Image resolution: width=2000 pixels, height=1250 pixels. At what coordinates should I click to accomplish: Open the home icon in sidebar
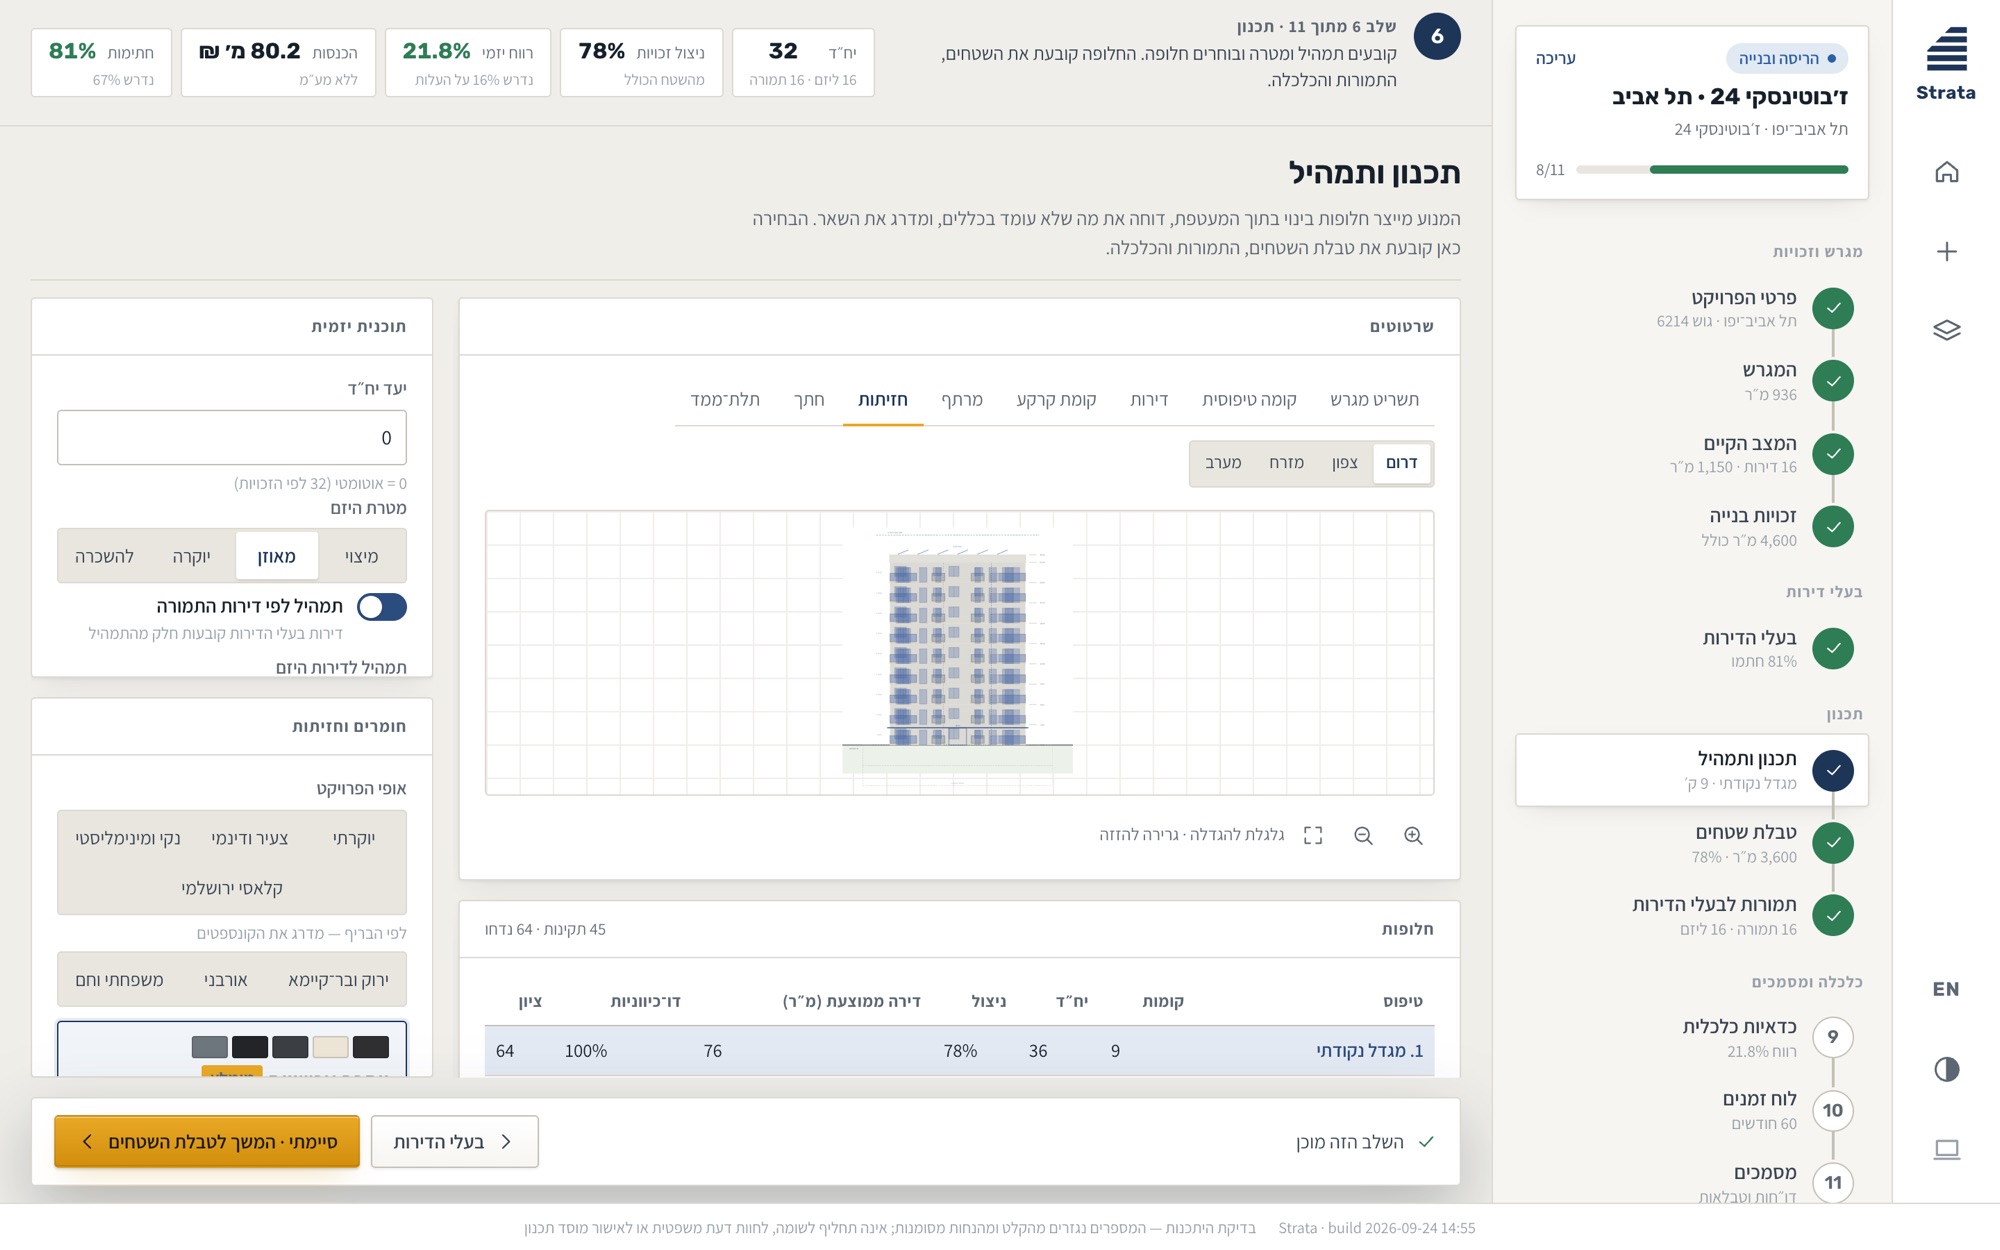point(1946,172)
